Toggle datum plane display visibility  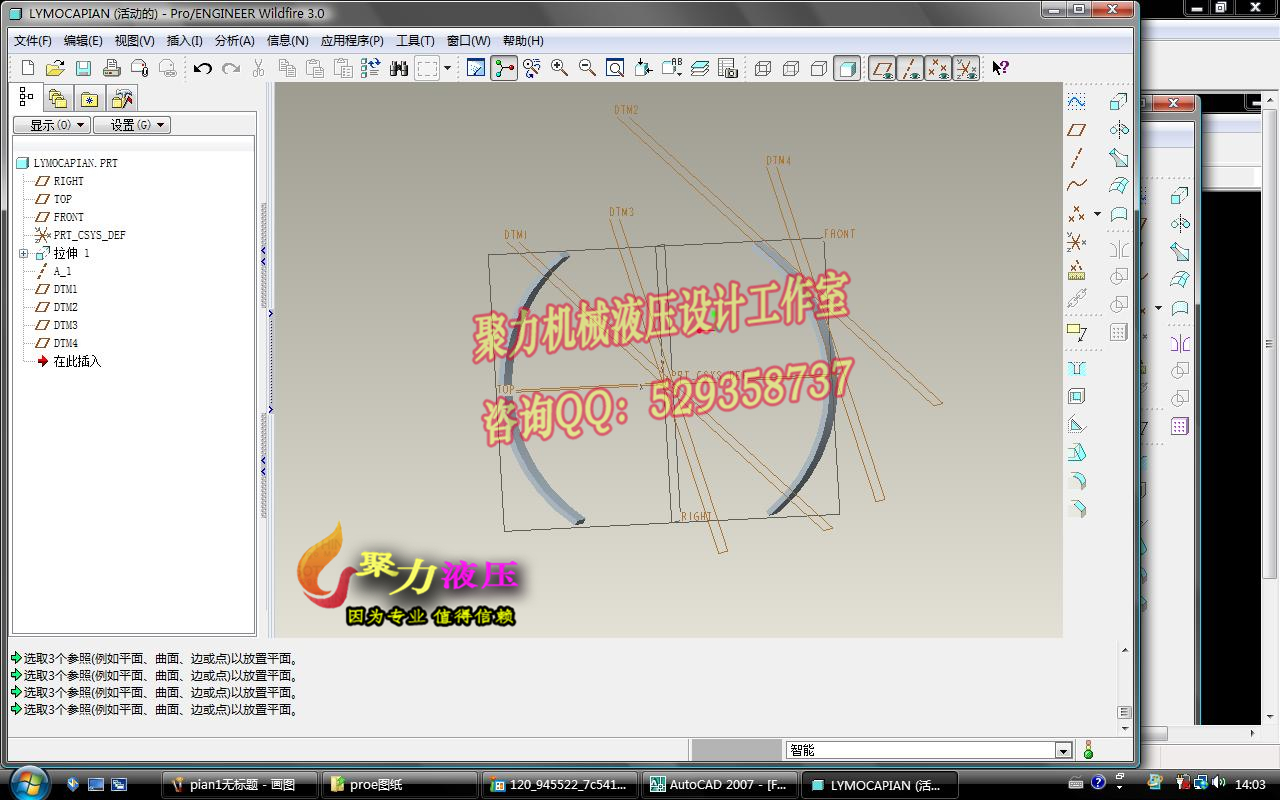pos(881,68)
